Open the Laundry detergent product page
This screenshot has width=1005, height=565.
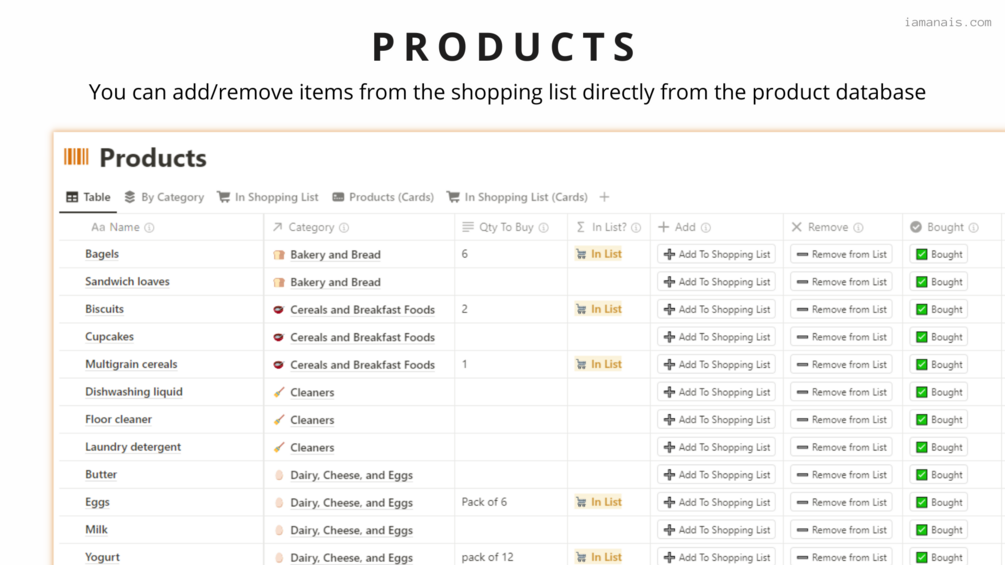pyautogui.click(x=133, y=447)
